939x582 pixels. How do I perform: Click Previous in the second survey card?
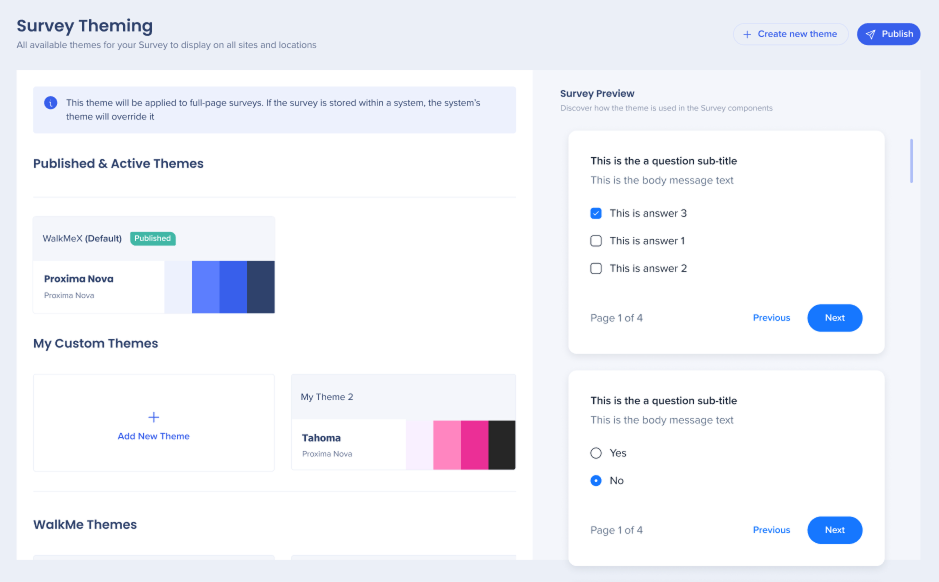coord(771,530)
